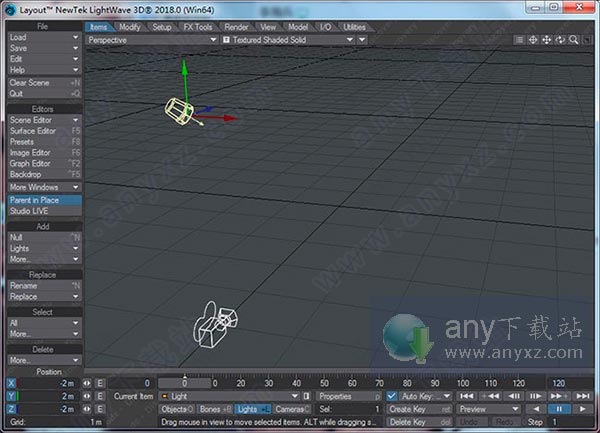Image resolution: width=600 pixels, height=433 pixels.
Task: Switch to the Setup tab
Action: coord(161,27)
